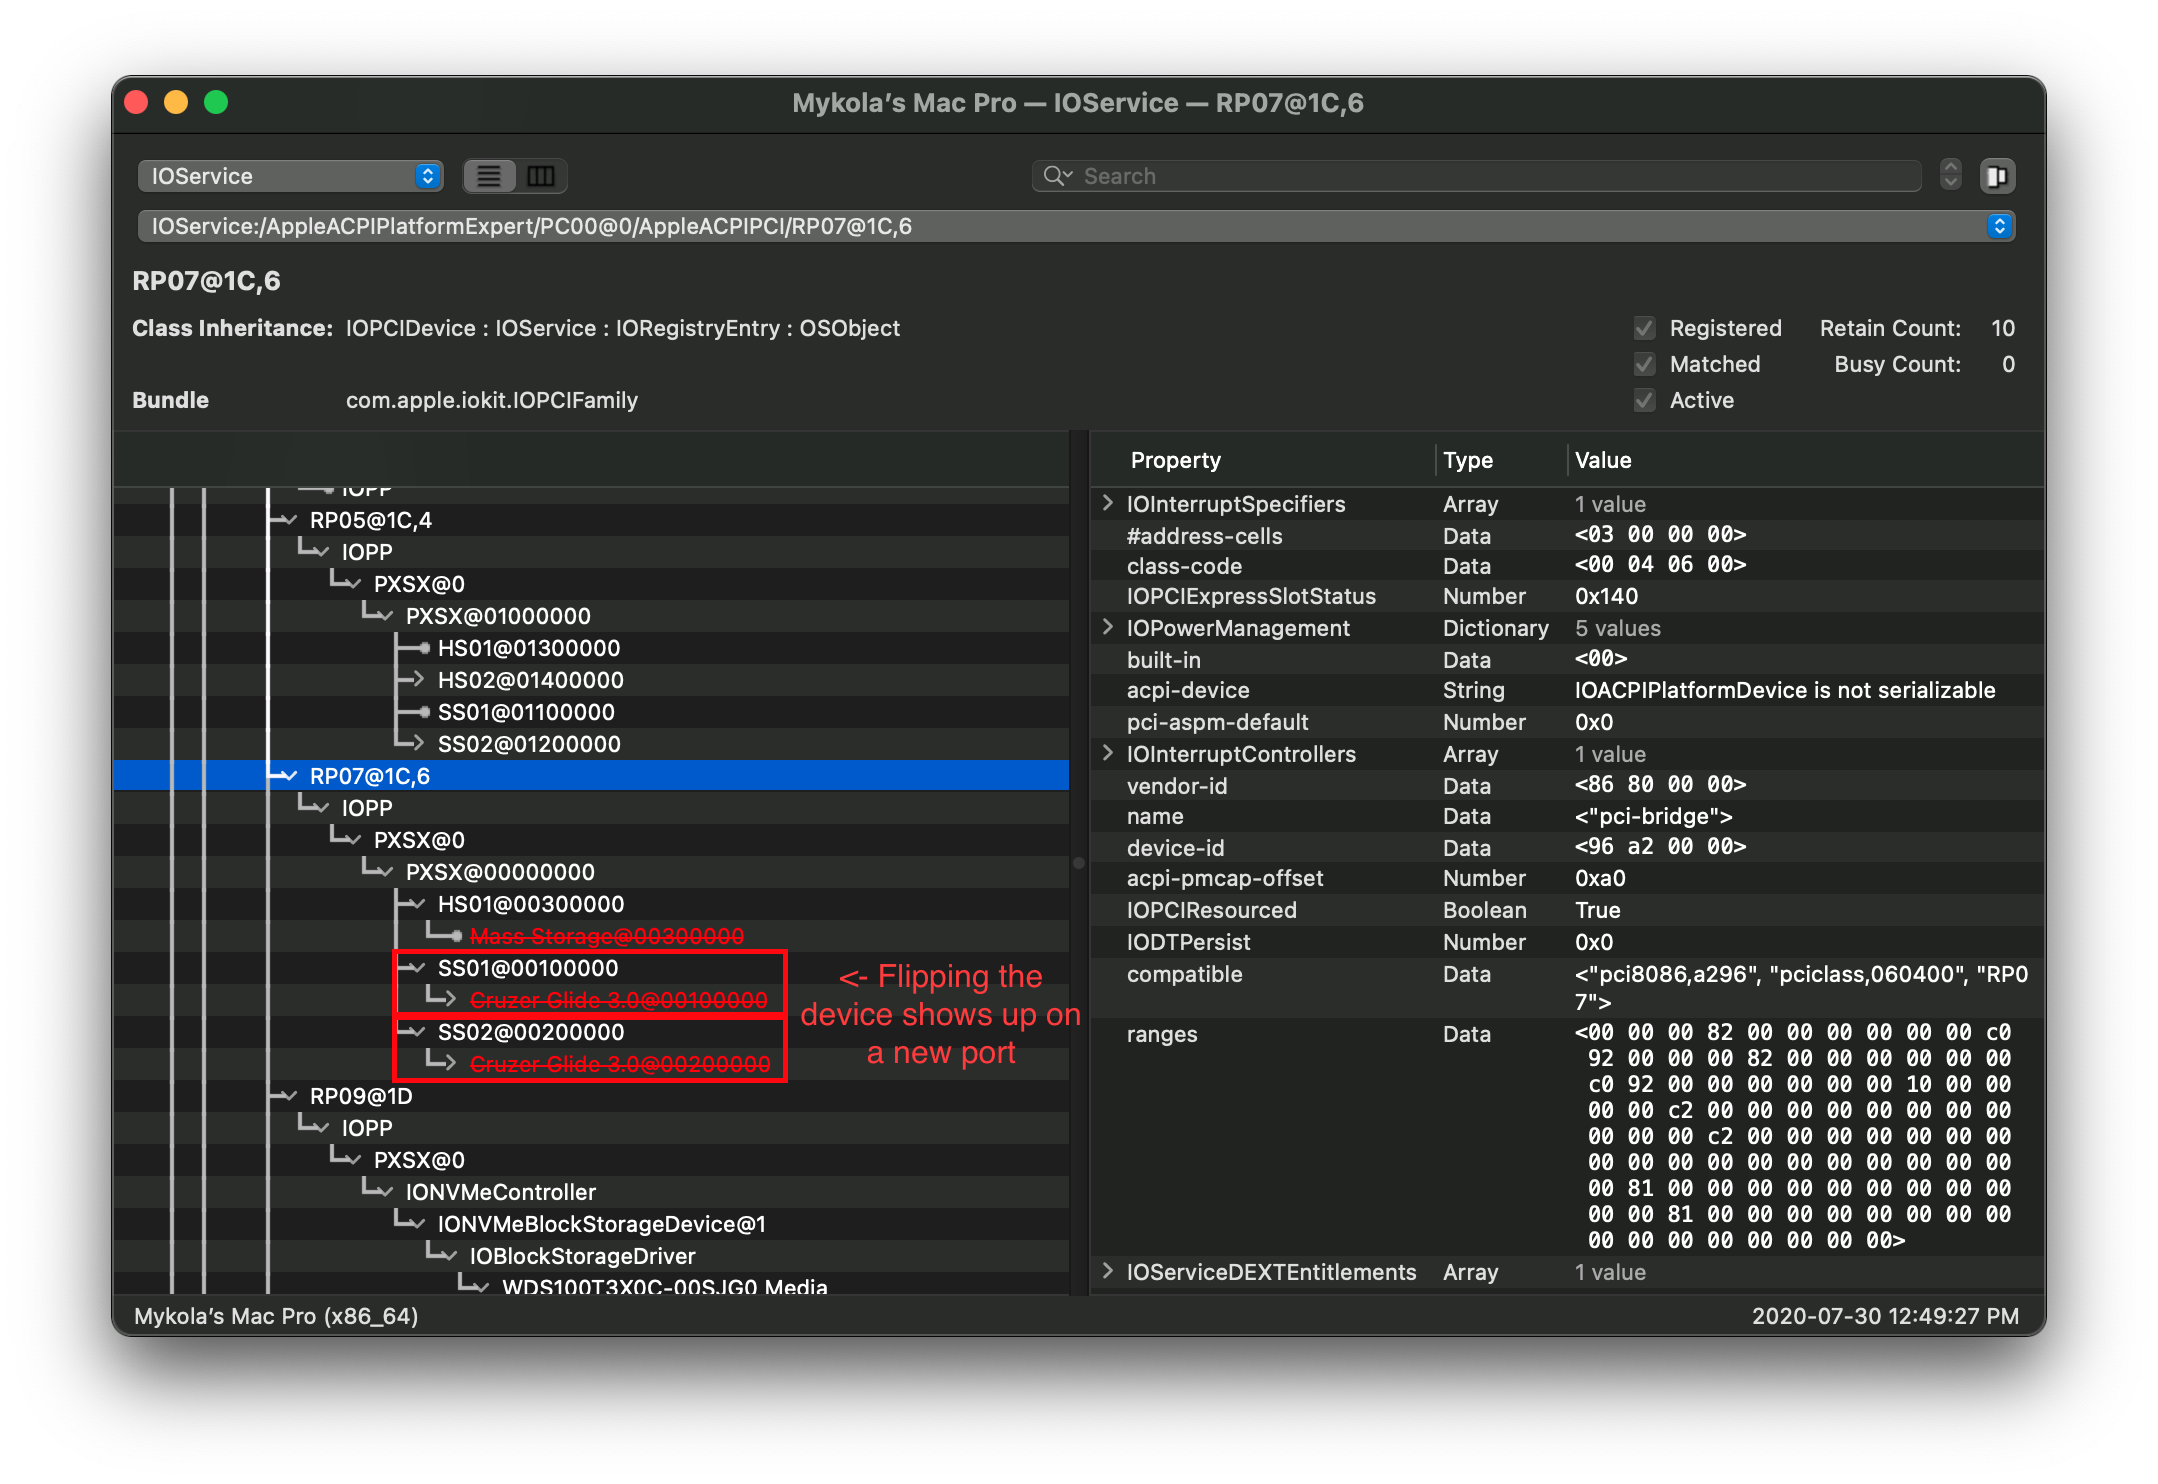Image resolution: width=2158 pixels, height=1484 pixels.
Task: Expand the IOPowerManagement dictionary
Action: pos(1107,627)
